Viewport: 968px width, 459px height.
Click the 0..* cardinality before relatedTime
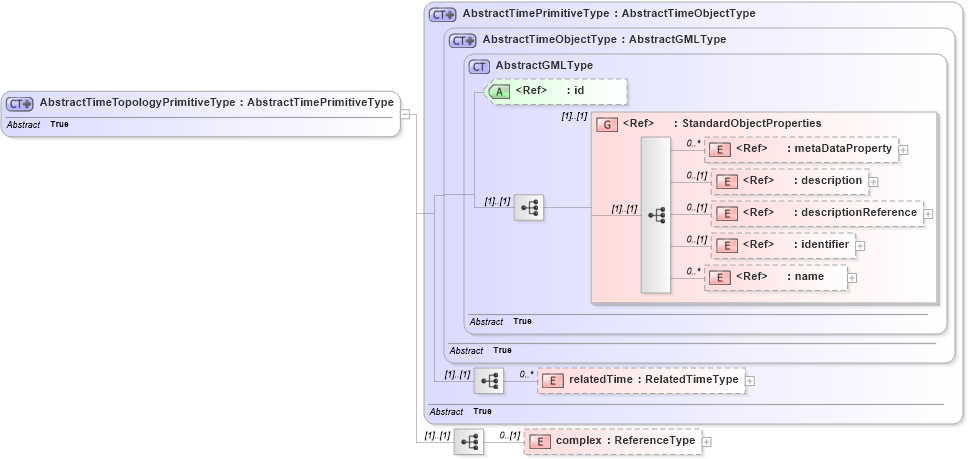point(527,374)
